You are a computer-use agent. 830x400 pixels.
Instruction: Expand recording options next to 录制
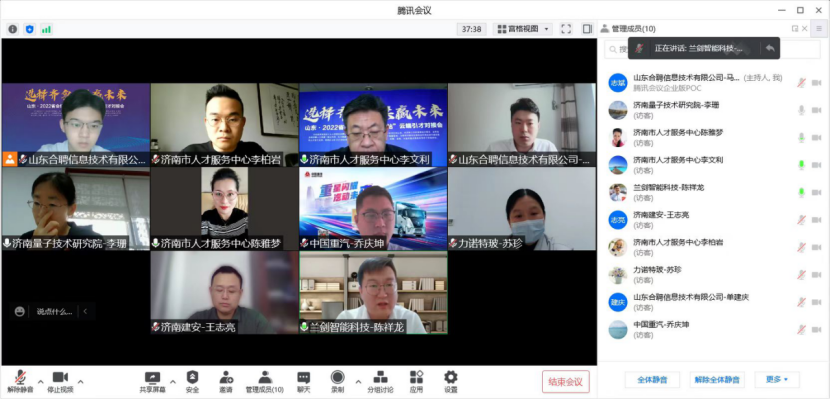[x=358, y=381]
